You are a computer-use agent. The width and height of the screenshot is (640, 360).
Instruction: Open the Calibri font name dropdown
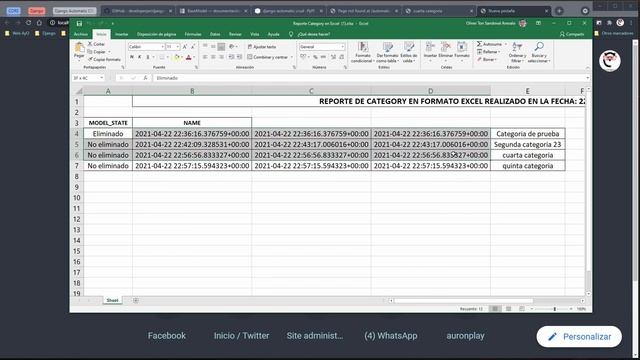(162, 47)
